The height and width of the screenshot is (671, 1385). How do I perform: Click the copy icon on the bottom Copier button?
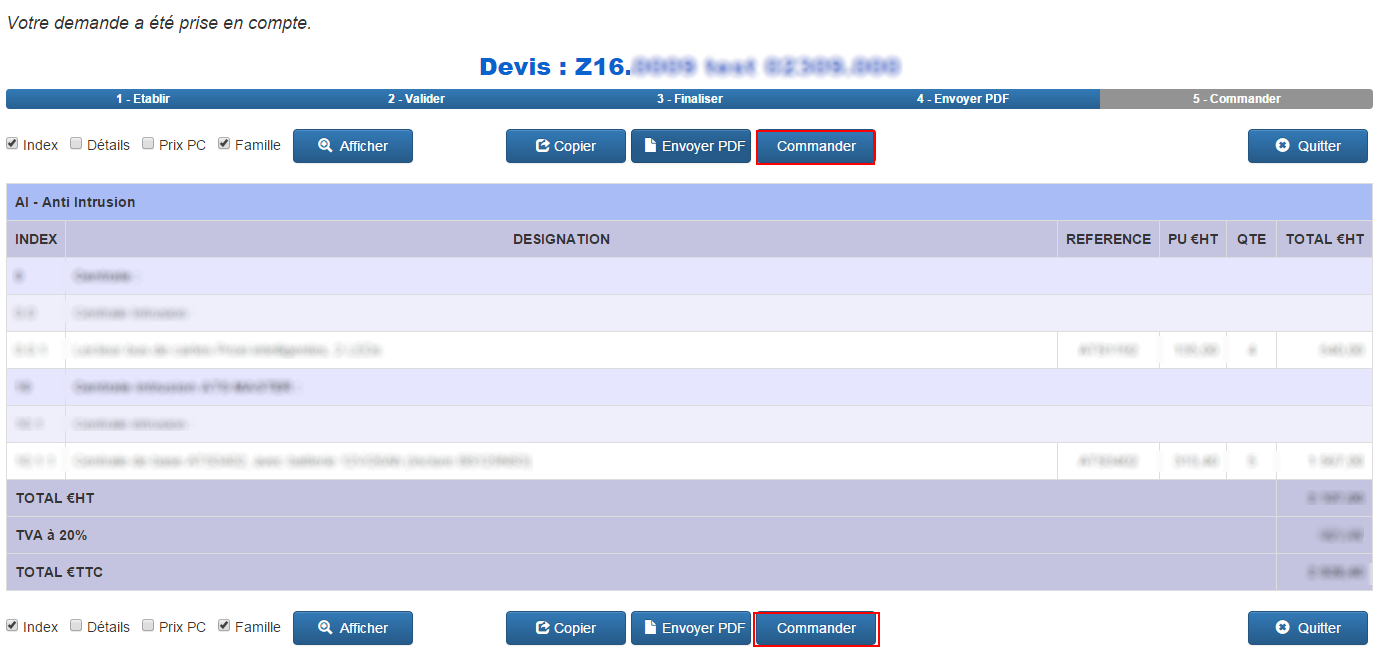[543, 628]
